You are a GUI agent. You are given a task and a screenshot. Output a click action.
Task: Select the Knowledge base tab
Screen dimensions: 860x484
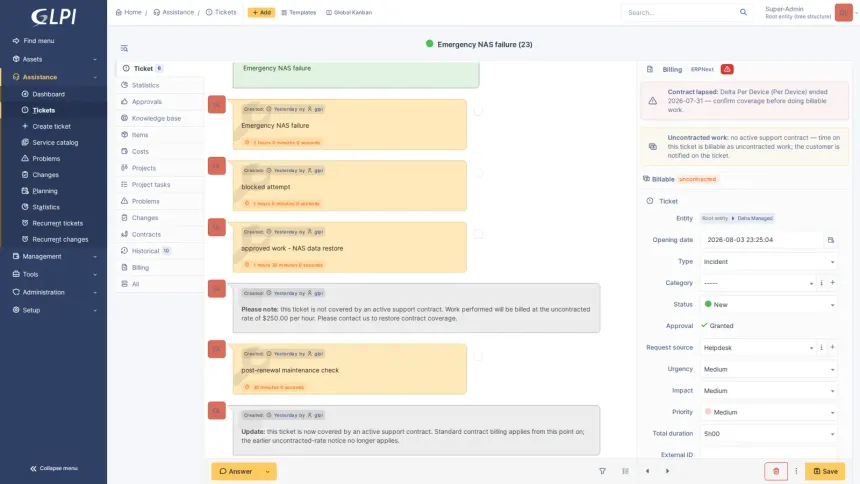[x=160, y=118]
